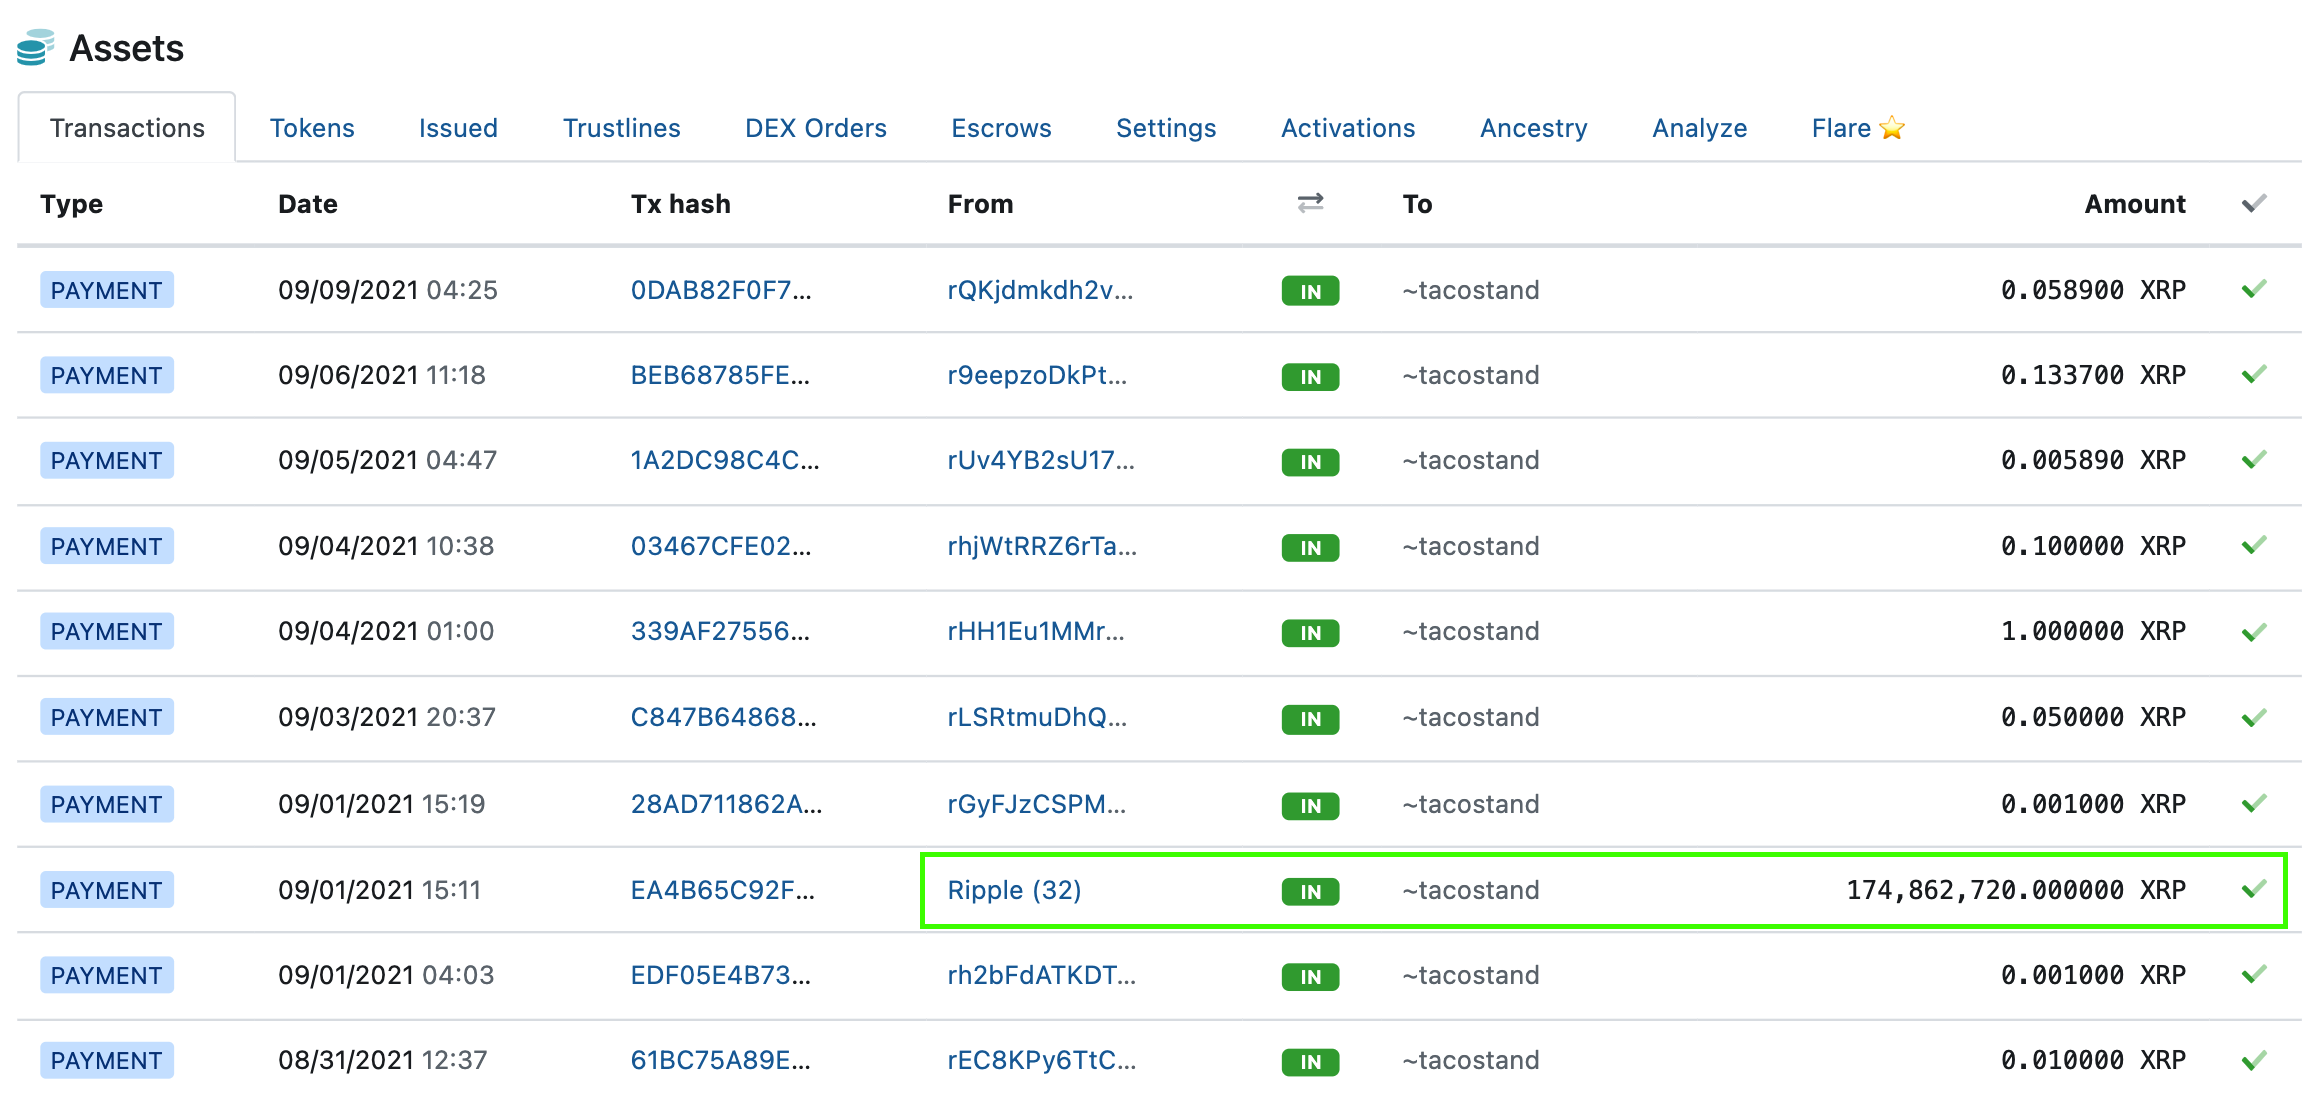Screen dimensions: 2306x1098
Task: Open transaction hash 03467CFE02...
Action: tap(721, 546)
